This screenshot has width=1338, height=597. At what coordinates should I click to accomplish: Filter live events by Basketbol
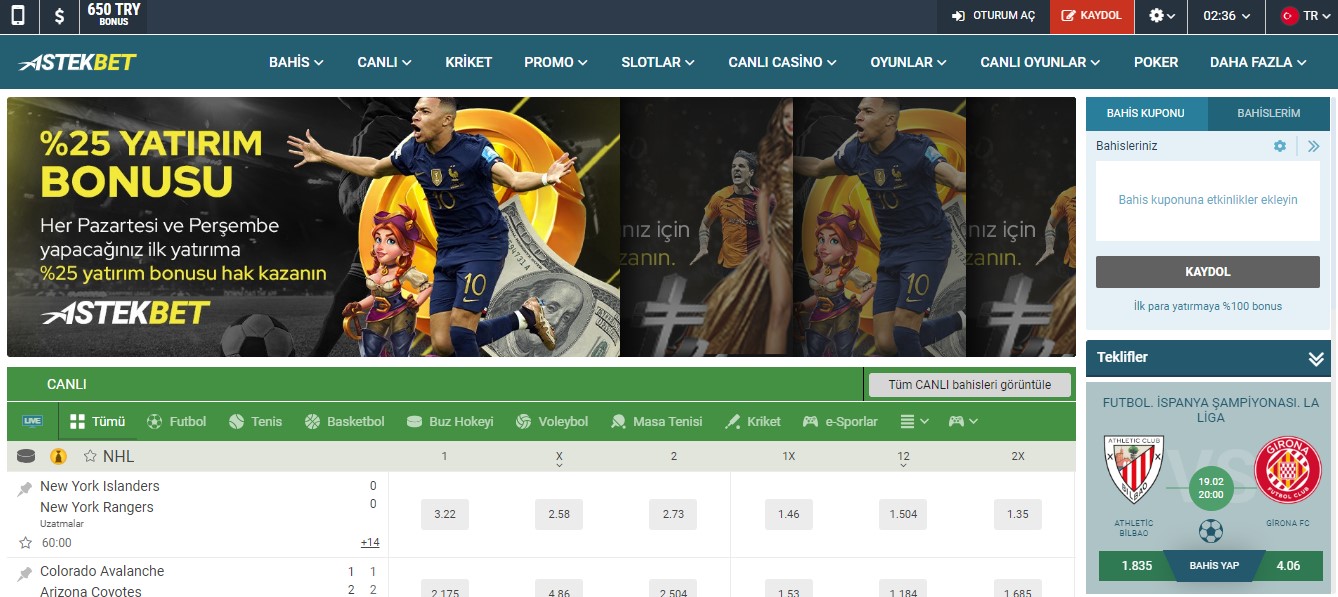pyautogui.click(x=344, y=421)
